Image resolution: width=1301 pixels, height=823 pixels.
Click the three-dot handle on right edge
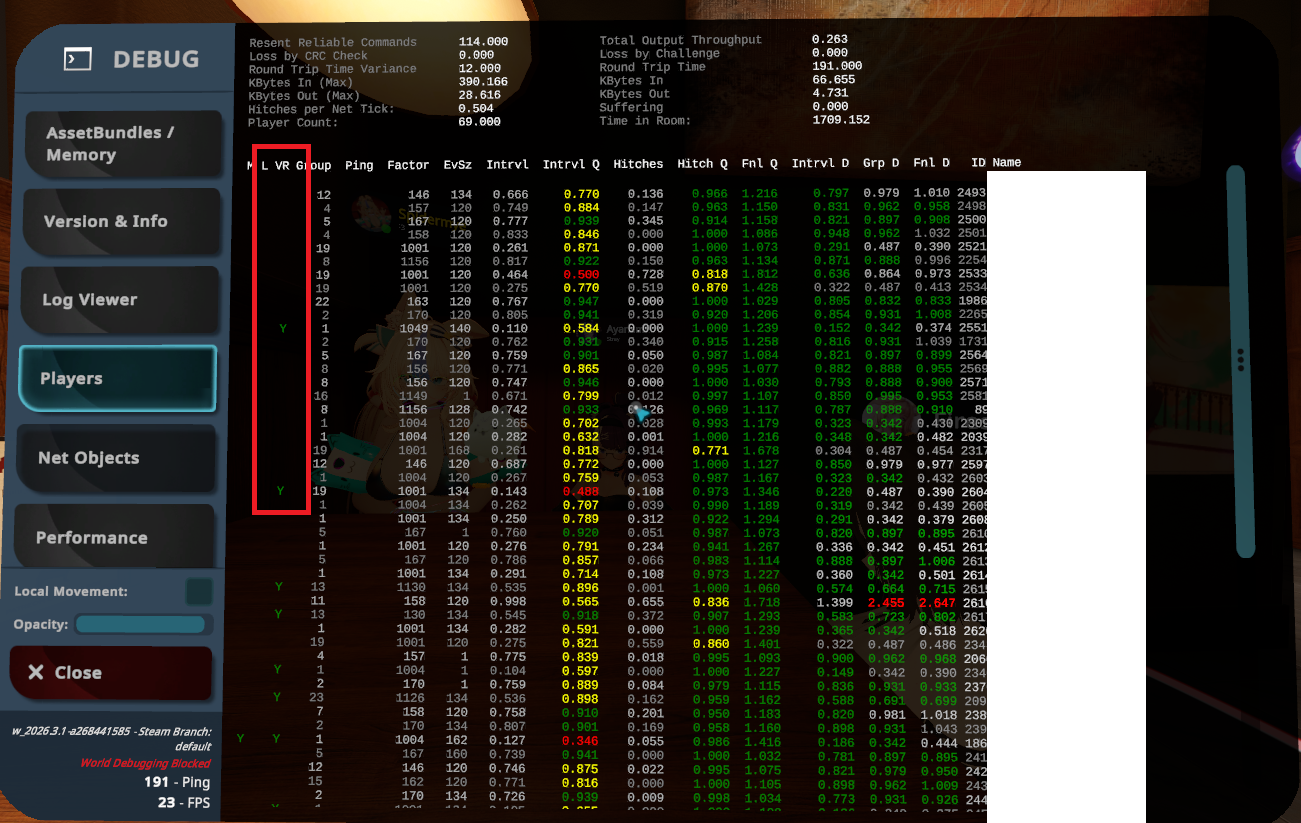[x=1240, y=360]
